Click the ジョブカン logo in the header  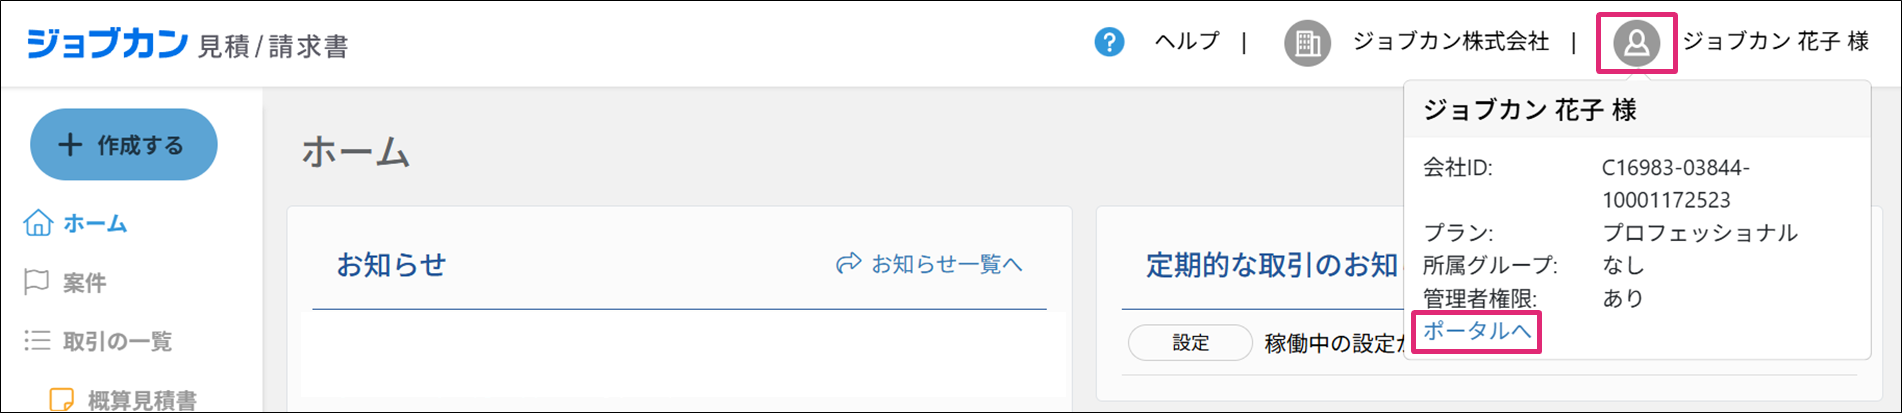point(107,44)
